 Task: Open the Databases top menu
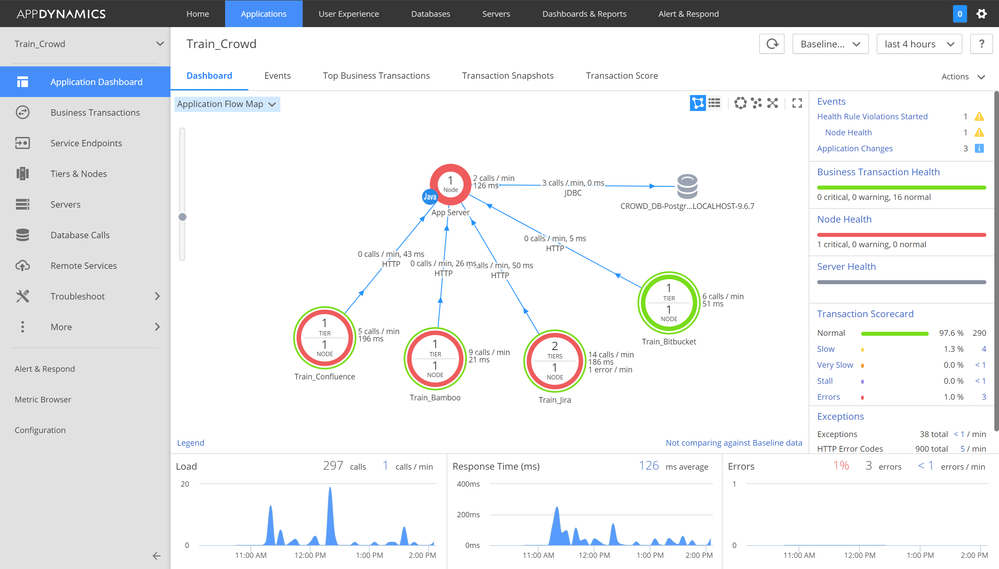pyautogui.click(x=431, y=13)
